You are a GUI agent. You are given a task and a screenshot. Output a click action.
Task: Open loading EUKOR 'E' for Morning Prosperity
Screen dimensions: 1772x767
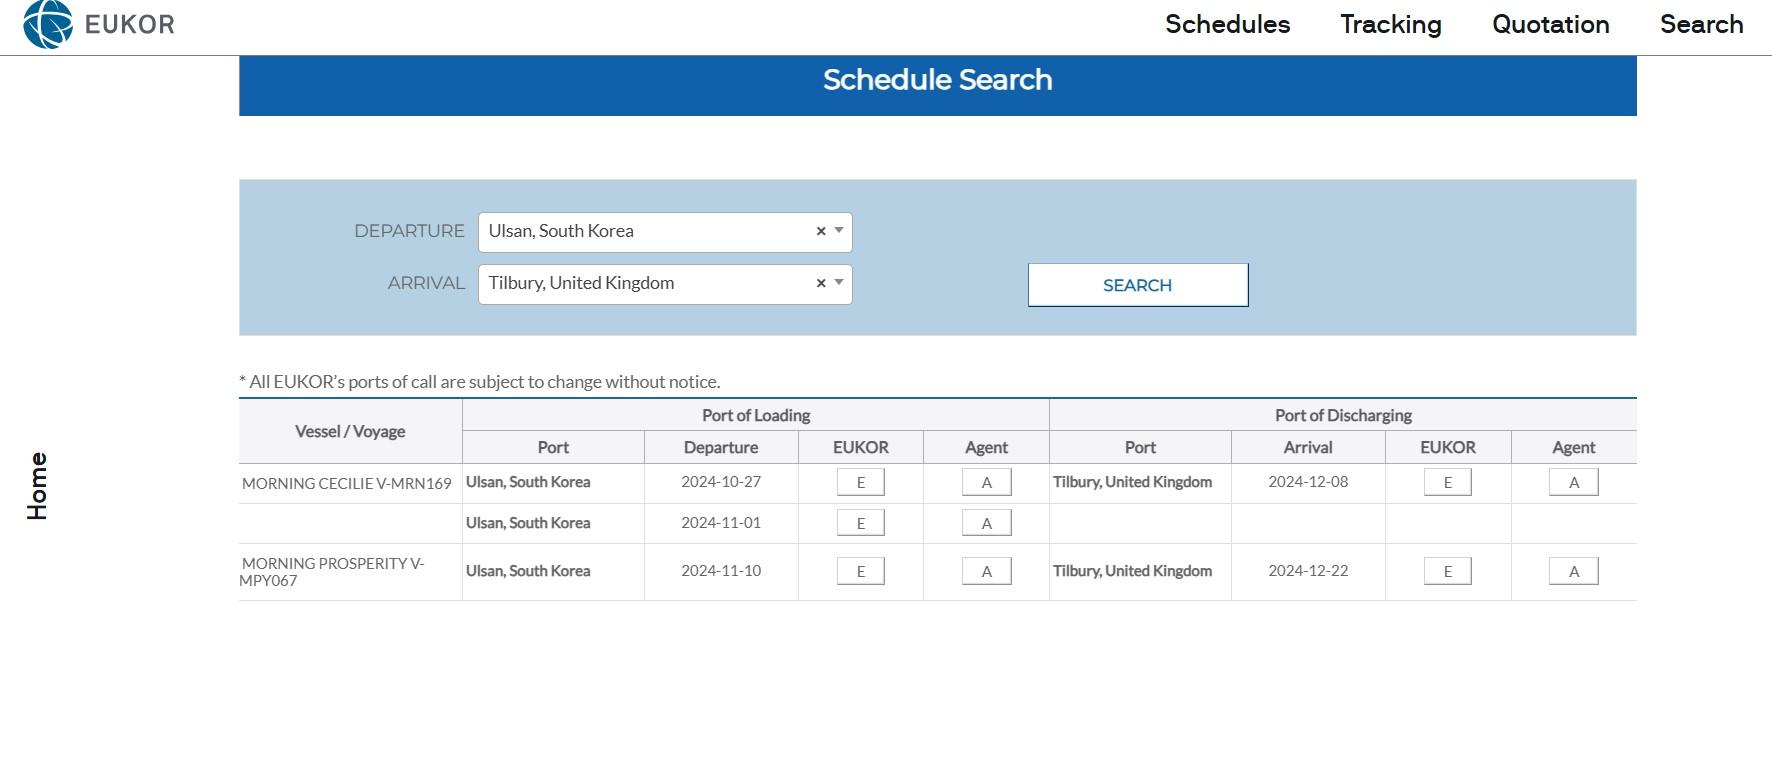coord(860,571)
